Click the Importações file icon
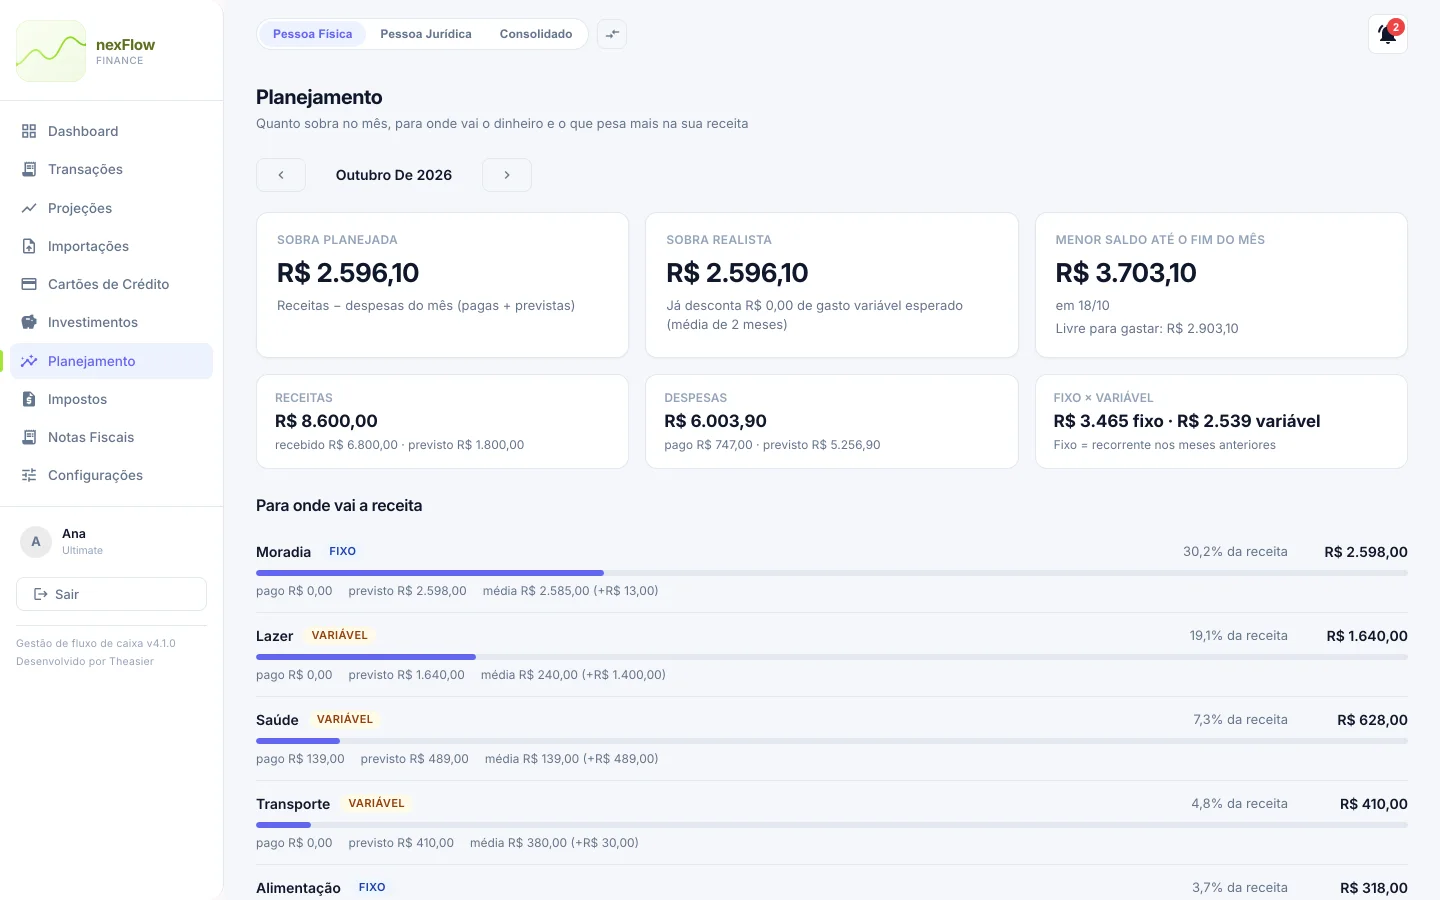The height and width of the screenshot is (900, 1440). tap(29, 246)
